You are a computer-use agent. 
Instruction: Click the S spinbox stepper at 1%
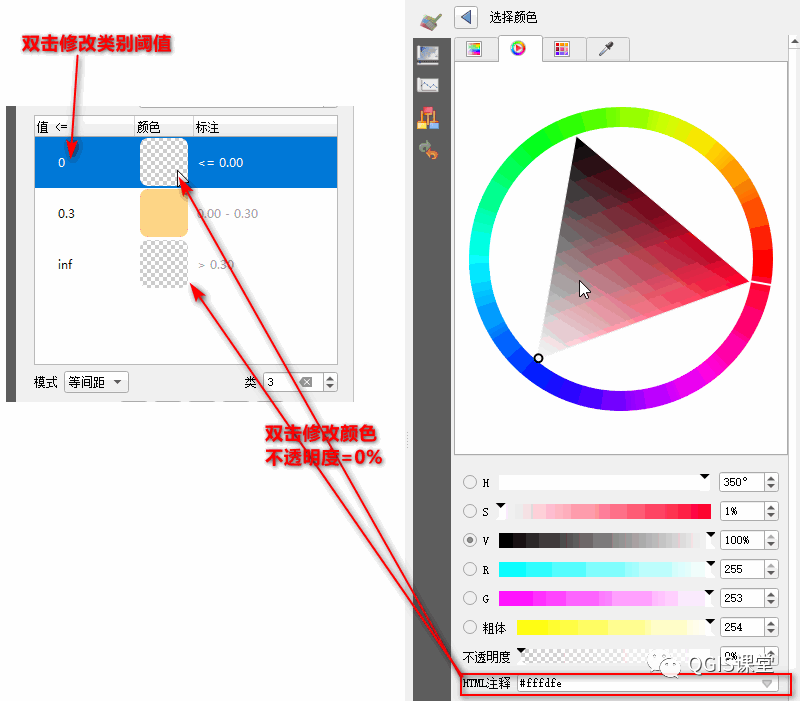pos(771,511)
